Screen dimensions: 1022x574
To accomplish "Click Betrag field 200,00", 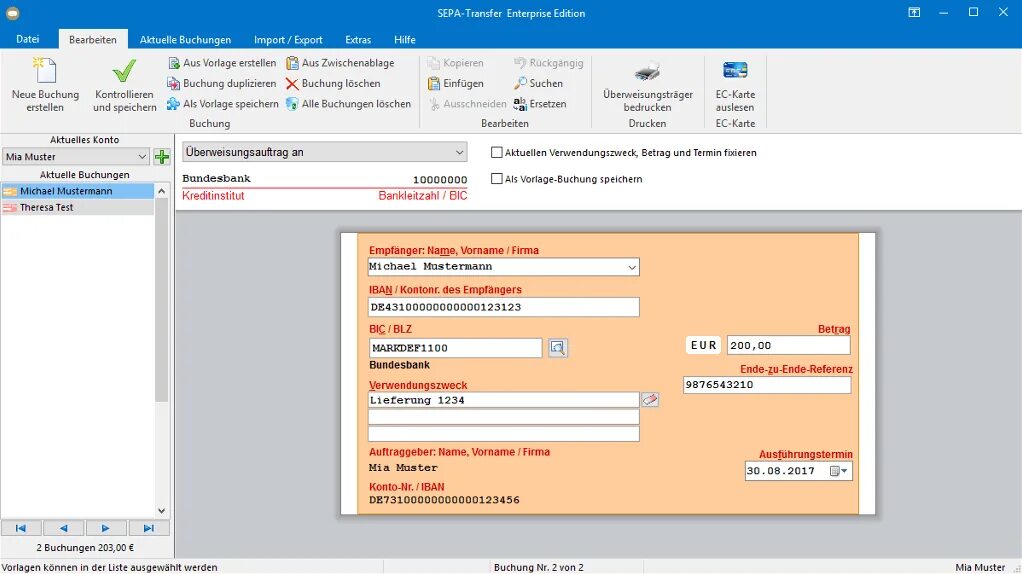I will [788, 345].
